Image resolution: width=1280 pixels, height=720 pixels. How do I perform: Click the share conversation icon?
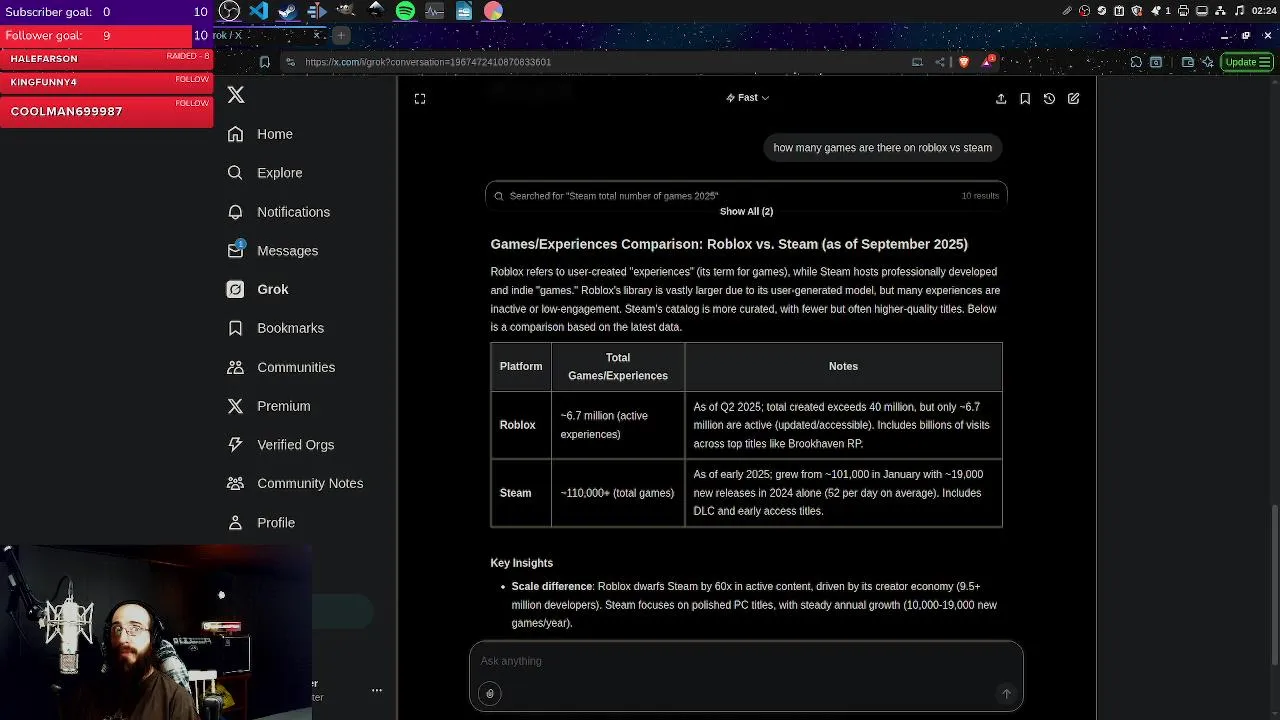click(1001, 98)
